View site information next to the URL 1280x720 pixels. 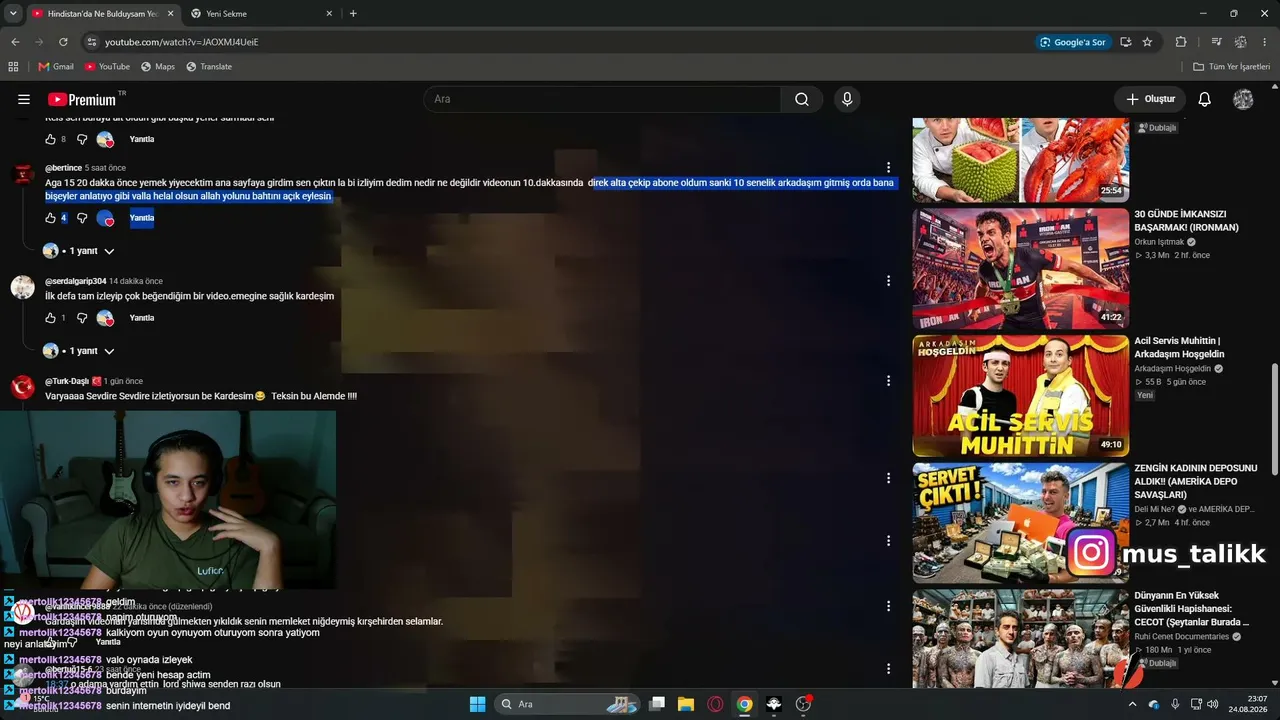click(x=91, y=42)
